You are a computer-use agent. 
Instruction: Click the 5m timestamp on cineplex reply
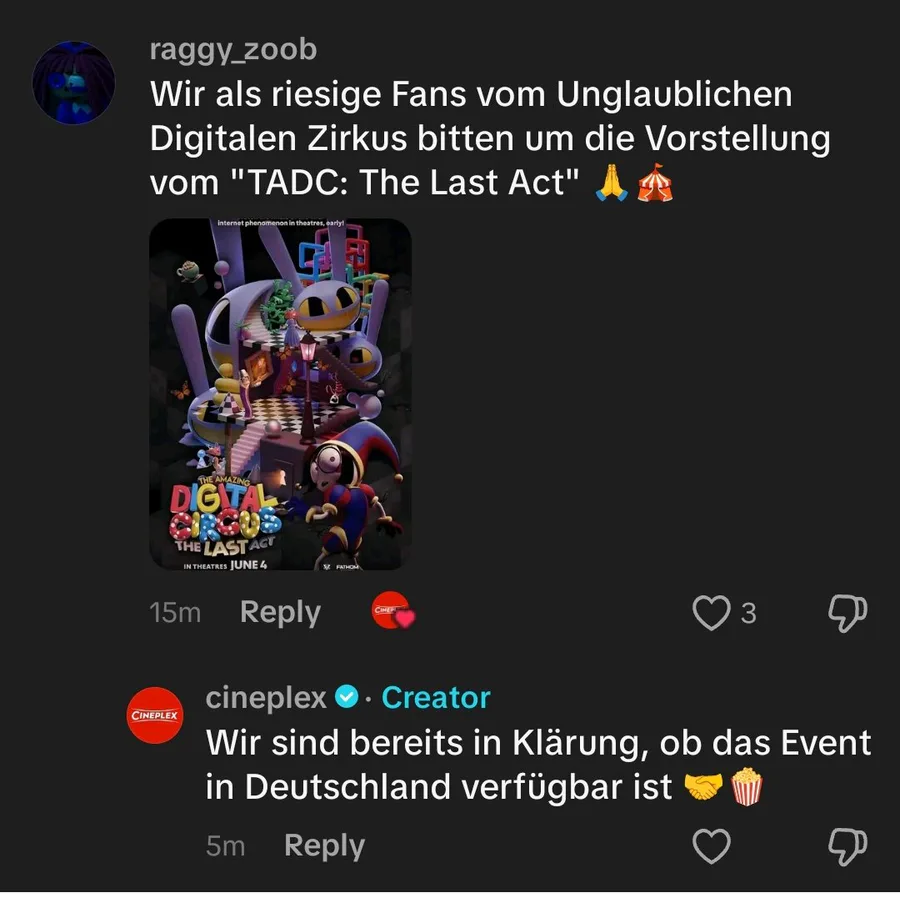click(x=226, y=846)
